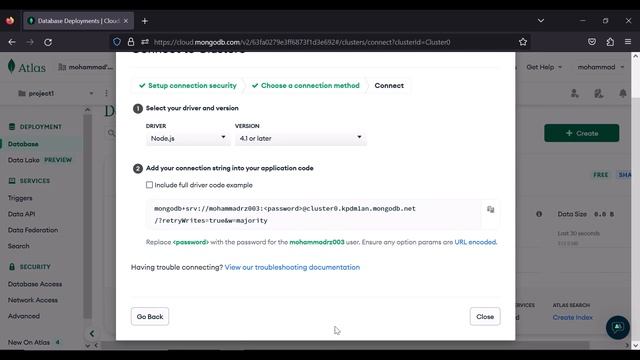The image size is (640, 360).
Task: Click the invite user icon
Action: coord(575,93)
